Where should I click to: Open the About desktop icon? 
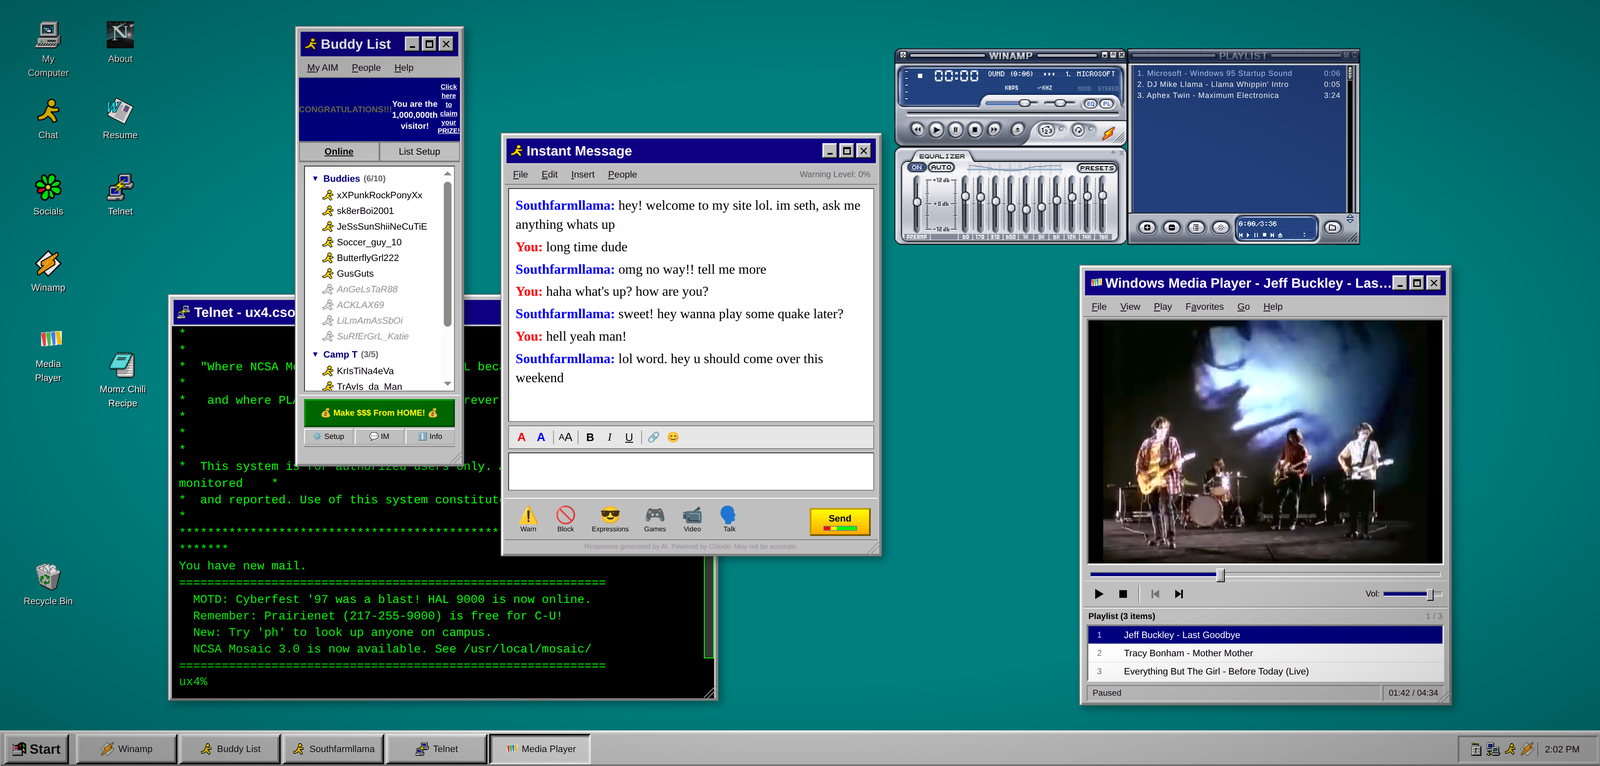(120, 42)
